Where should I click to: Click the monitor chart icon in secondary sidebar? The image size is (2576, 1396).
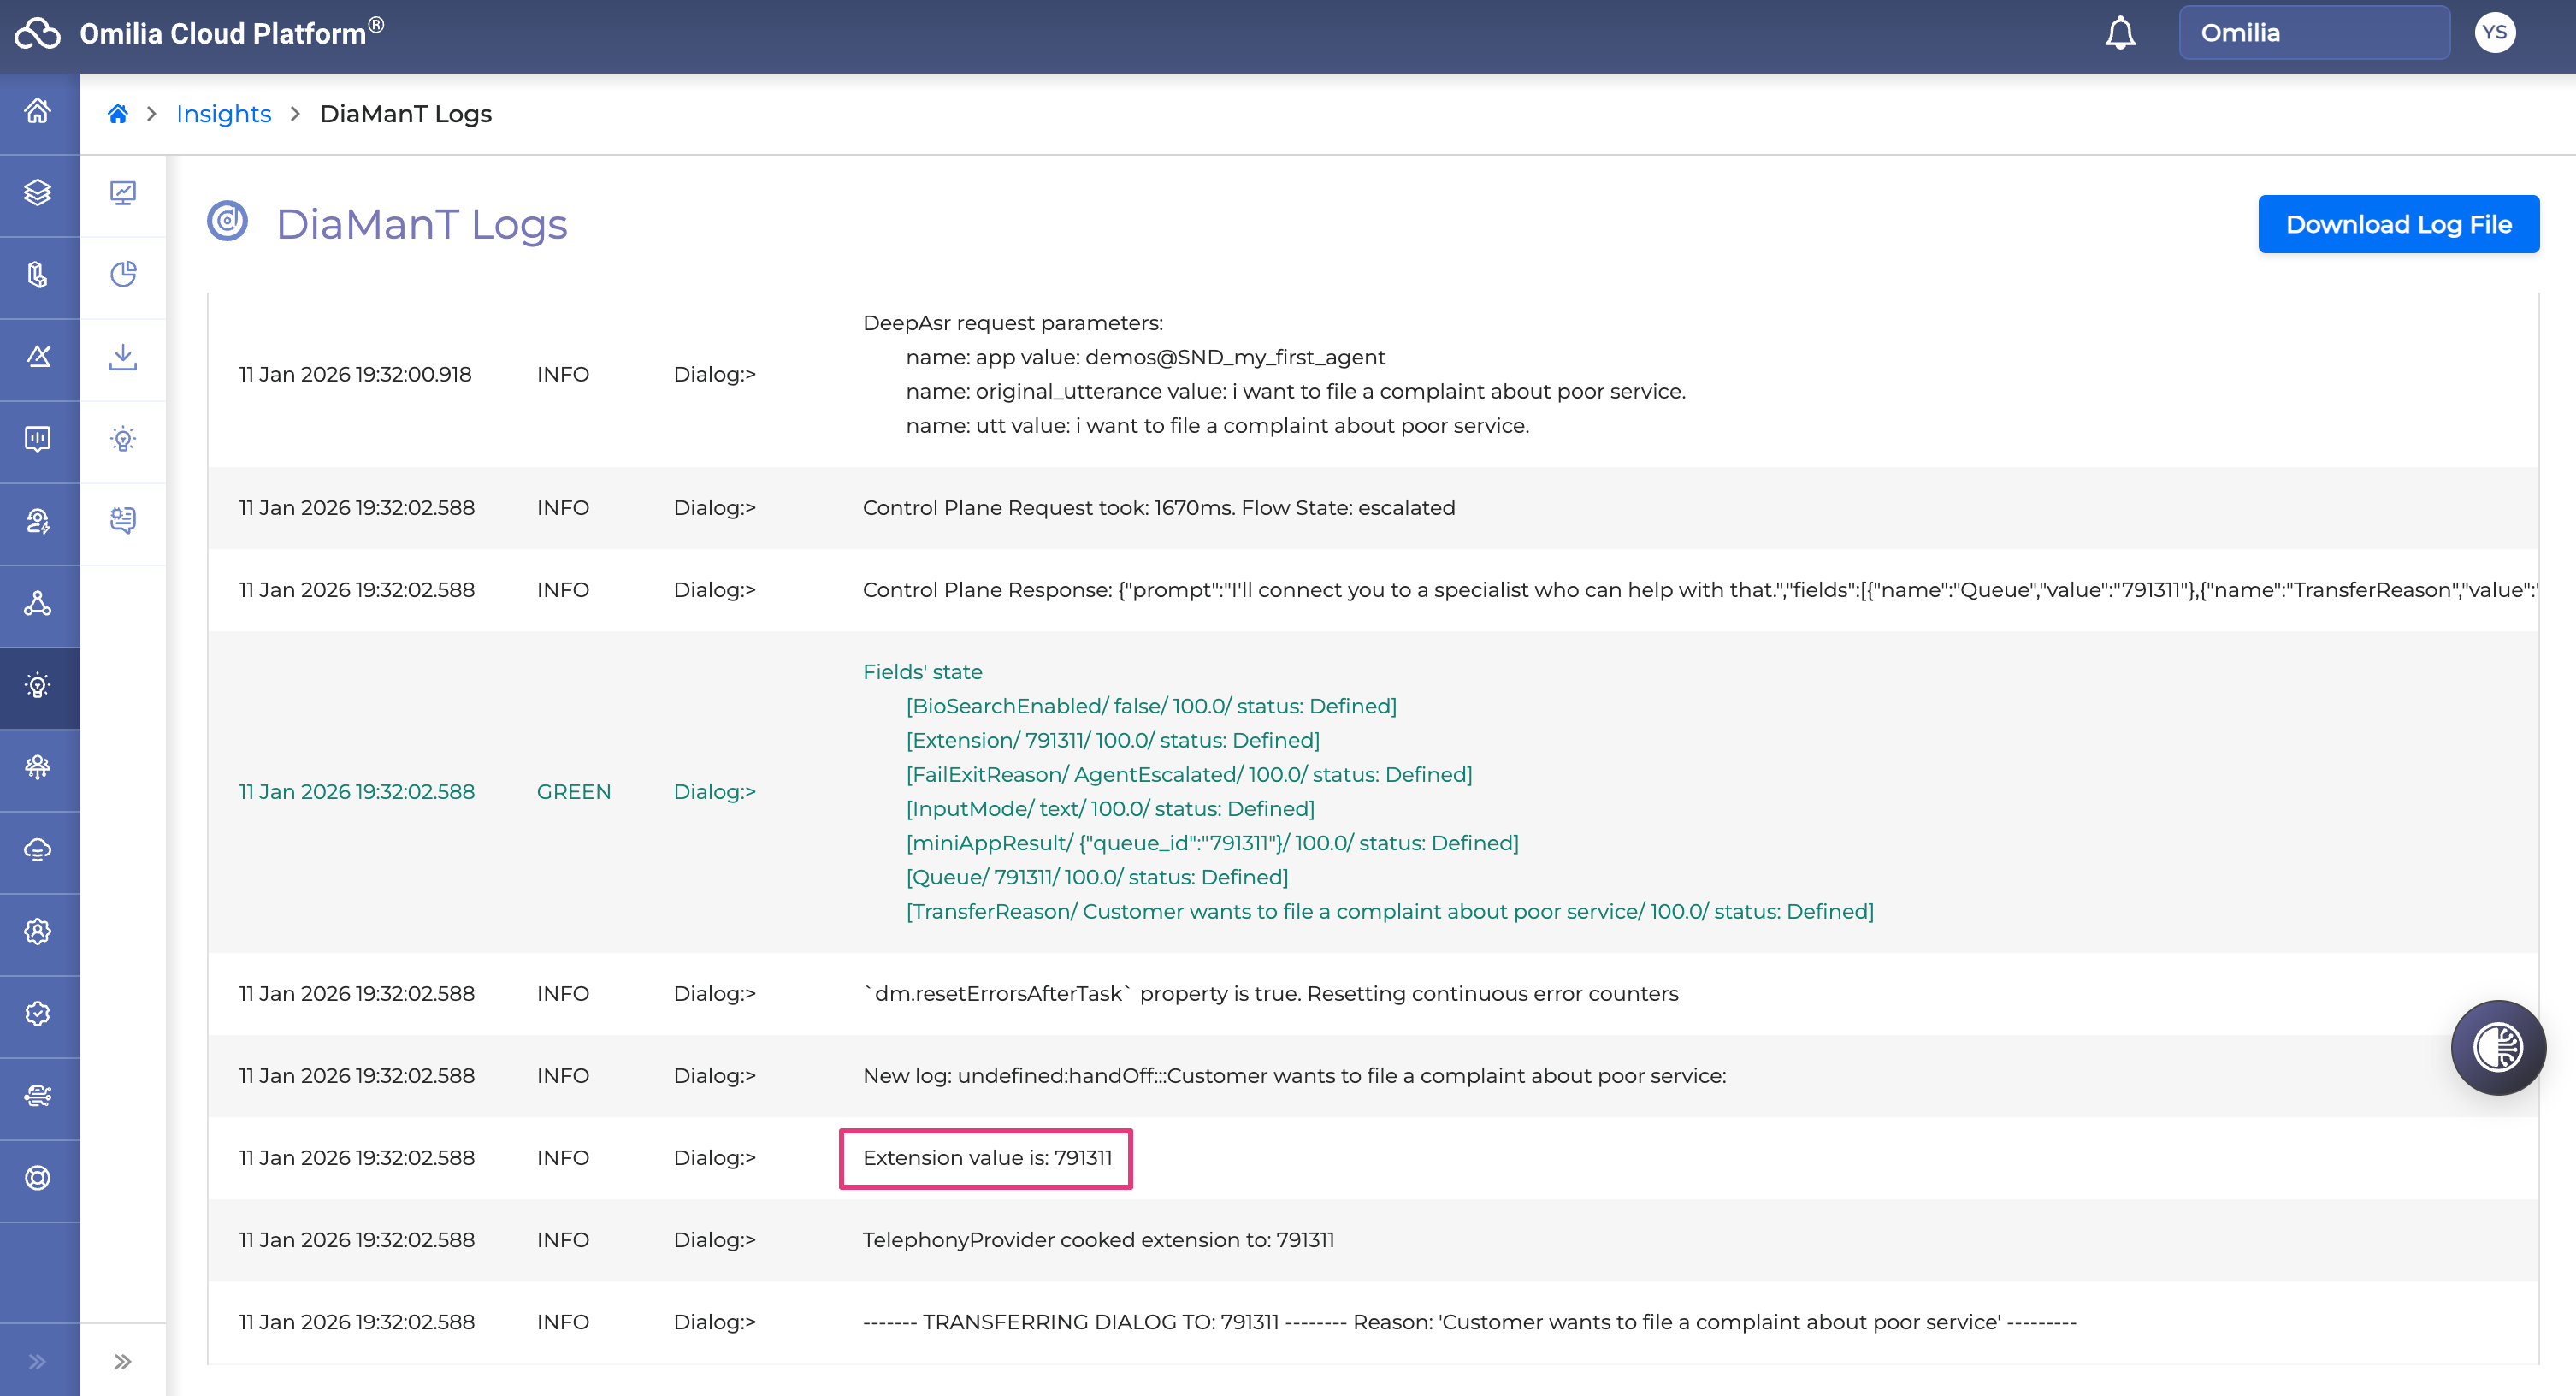[123, 192]
